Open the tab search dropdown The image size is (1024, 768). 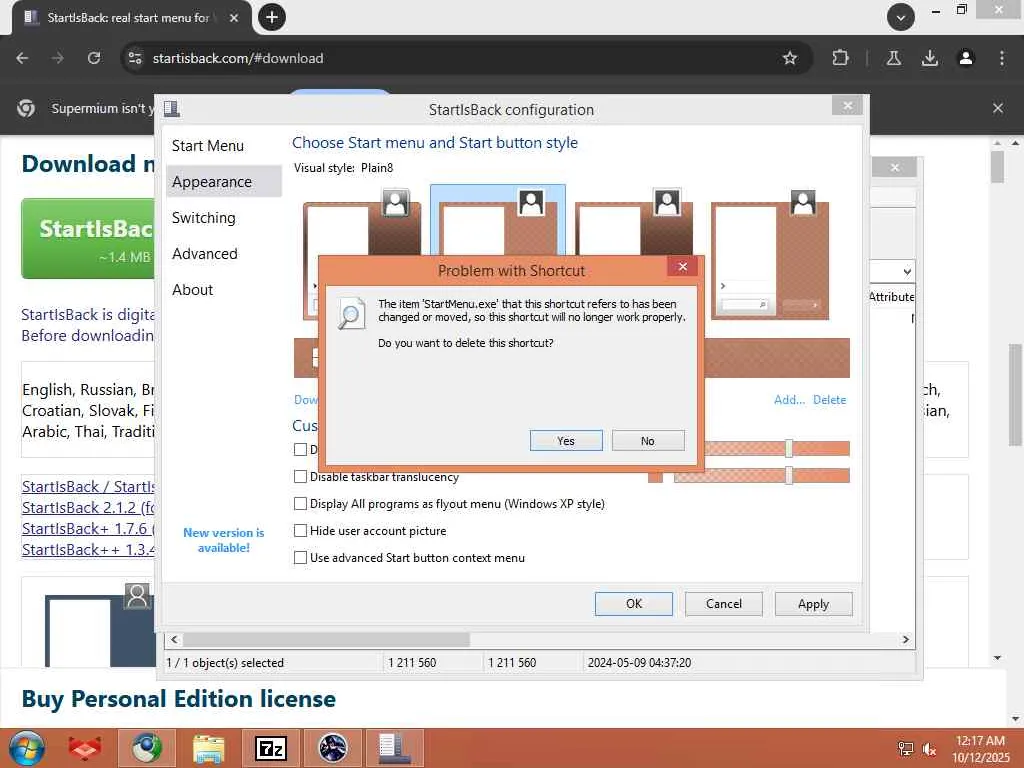(x=901, y=18)
